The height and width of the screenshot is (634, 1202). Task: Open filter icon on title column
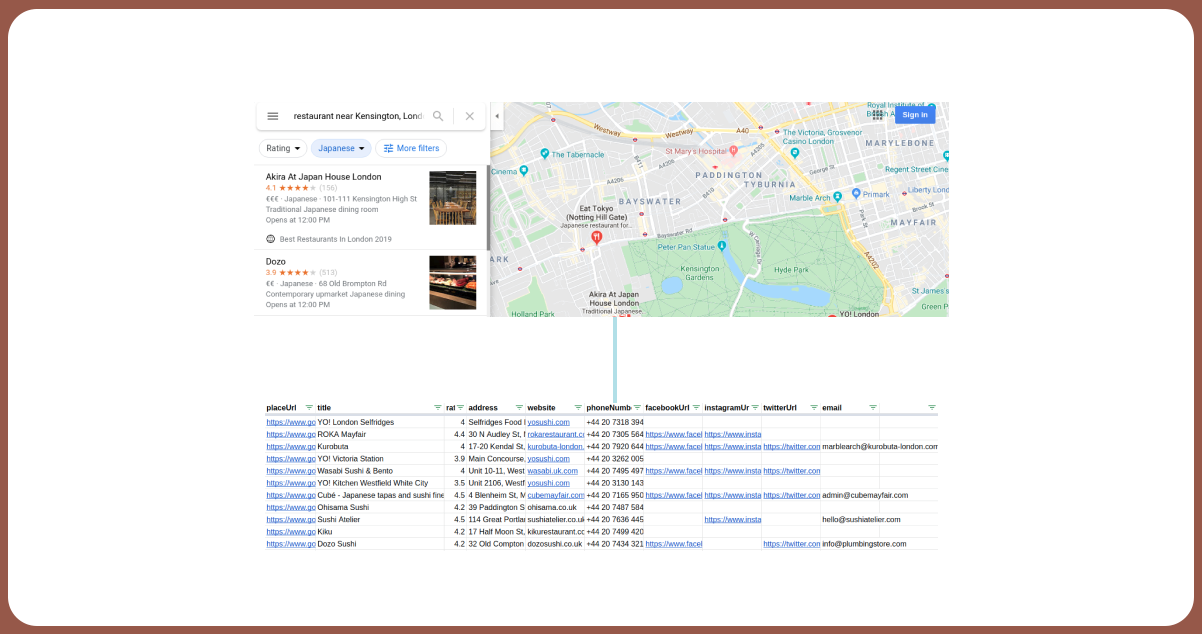438,408
